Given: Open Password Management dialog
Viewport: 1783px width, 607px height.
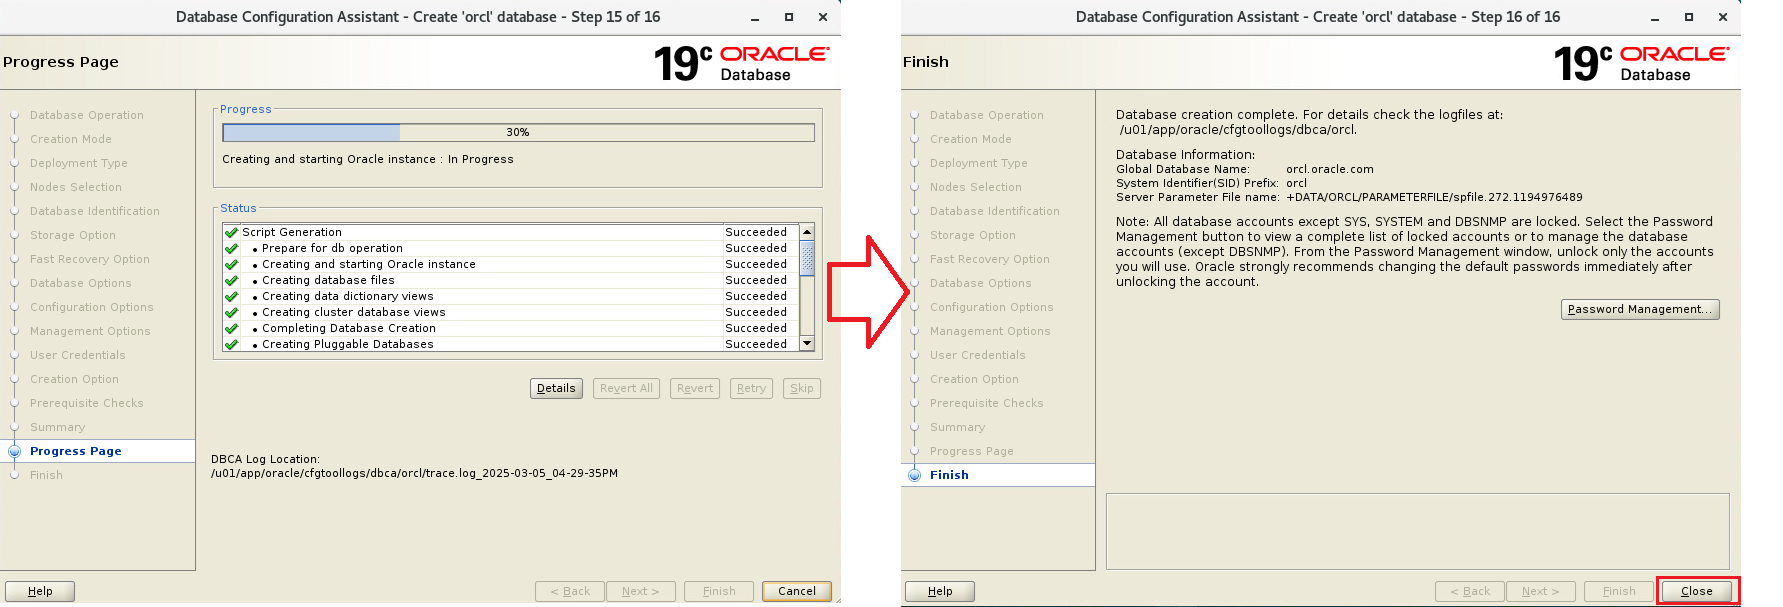Looking at the screenshot, I should 1640,309.
